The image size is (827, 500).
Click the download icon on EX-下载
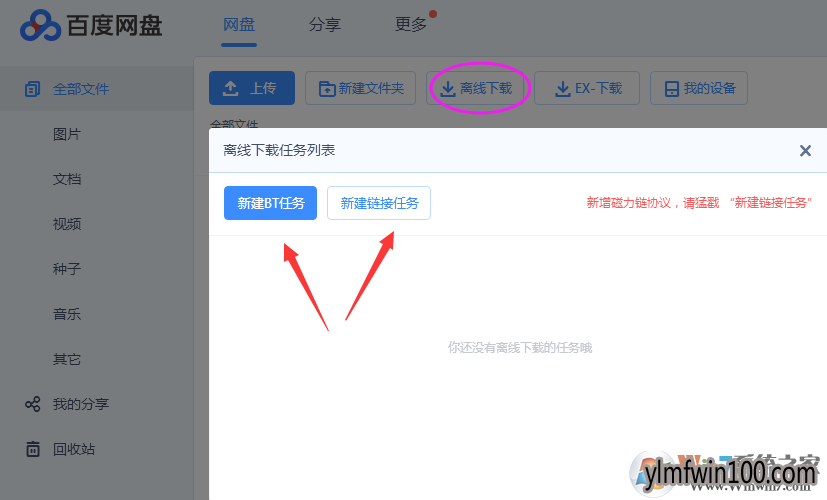pyautogui.click(x=563, y=89)
